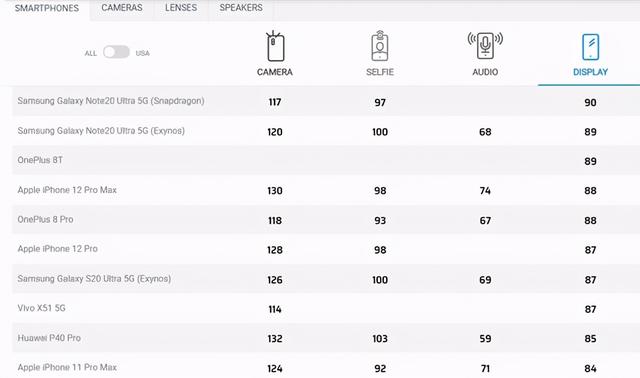This screenshot has height=378, width=640.
Task: Select the ALL label next to toggle
Action: tap(91, 53)
